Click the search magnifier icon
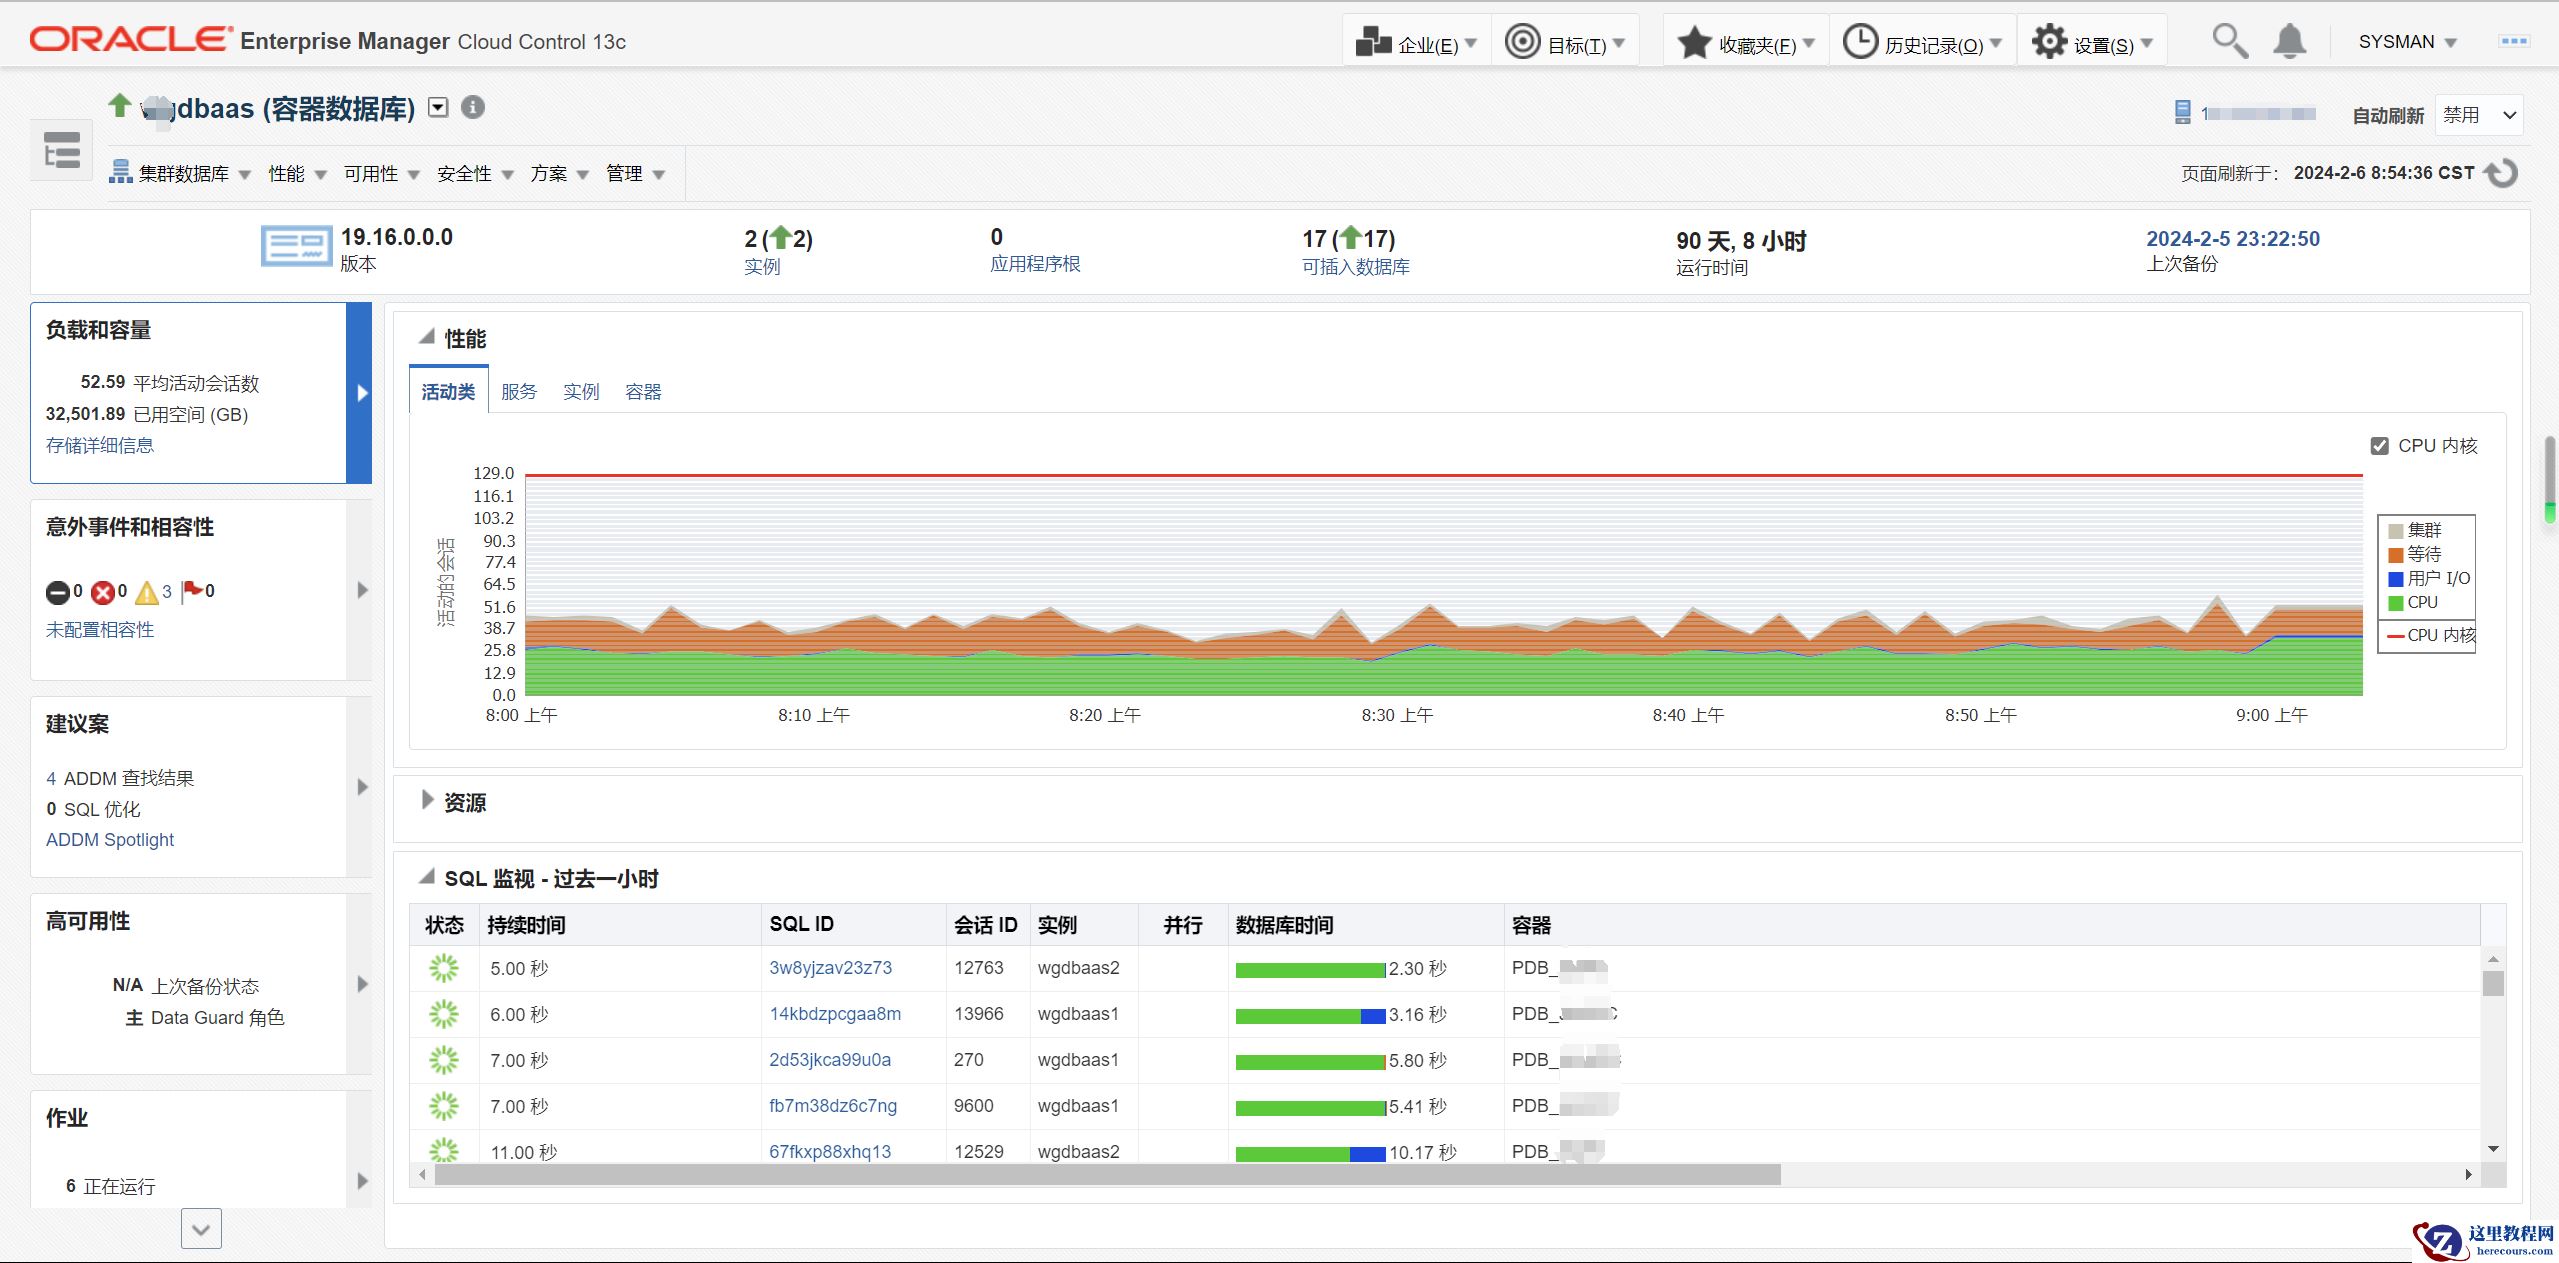 pos(2228,41)
